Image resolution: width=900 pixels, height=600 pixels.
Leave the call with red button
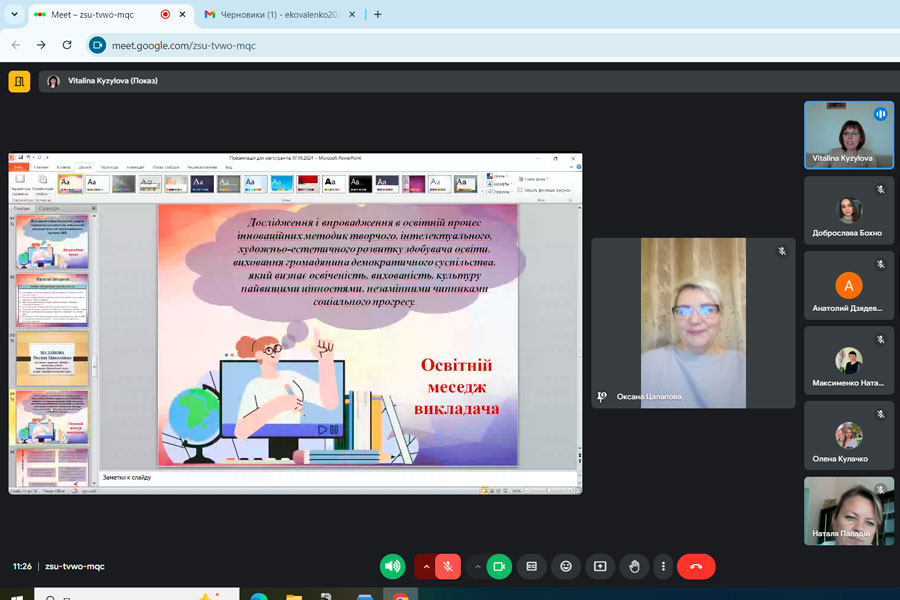point(696,566)
